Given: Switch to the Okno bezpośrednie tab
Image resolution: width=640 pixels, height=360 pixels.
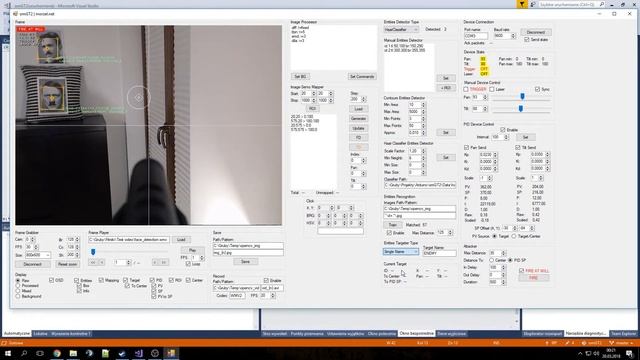Looking at the screenshot, I should pos(416,334).
